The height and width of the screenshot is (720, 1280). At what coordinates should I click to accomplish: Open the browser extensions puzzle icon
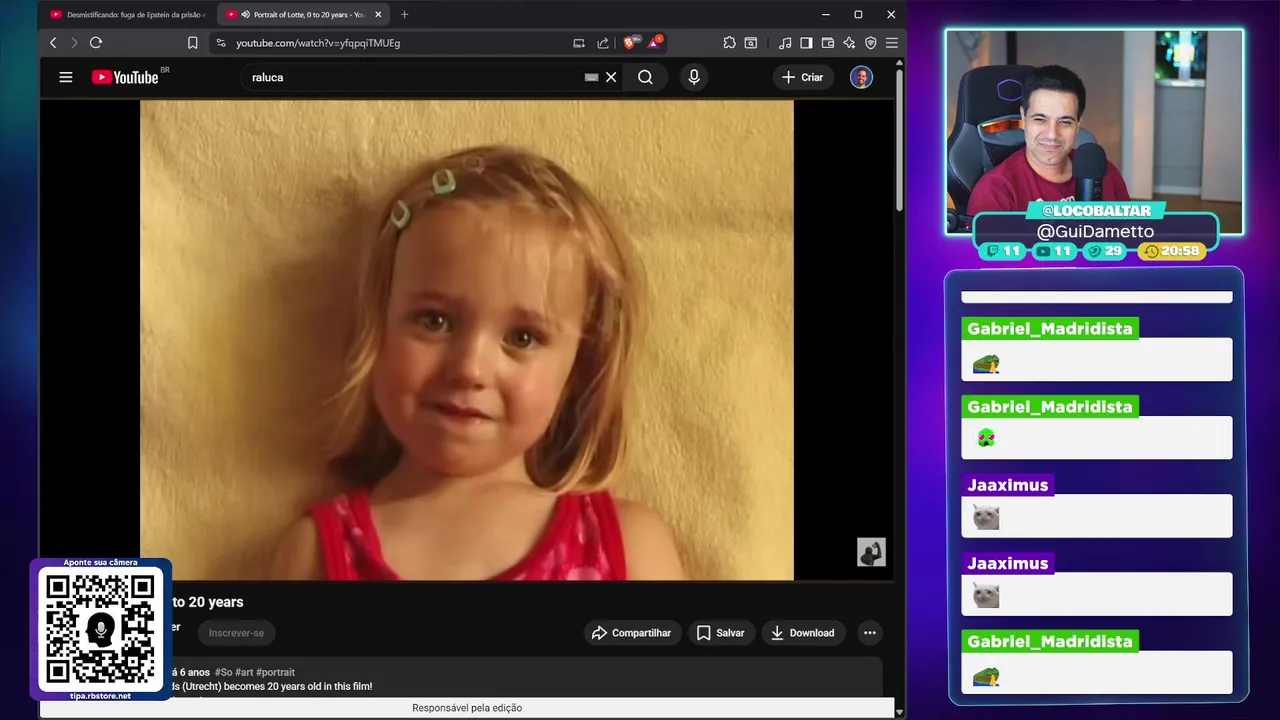pyautogui.click(x=729, y=43)
